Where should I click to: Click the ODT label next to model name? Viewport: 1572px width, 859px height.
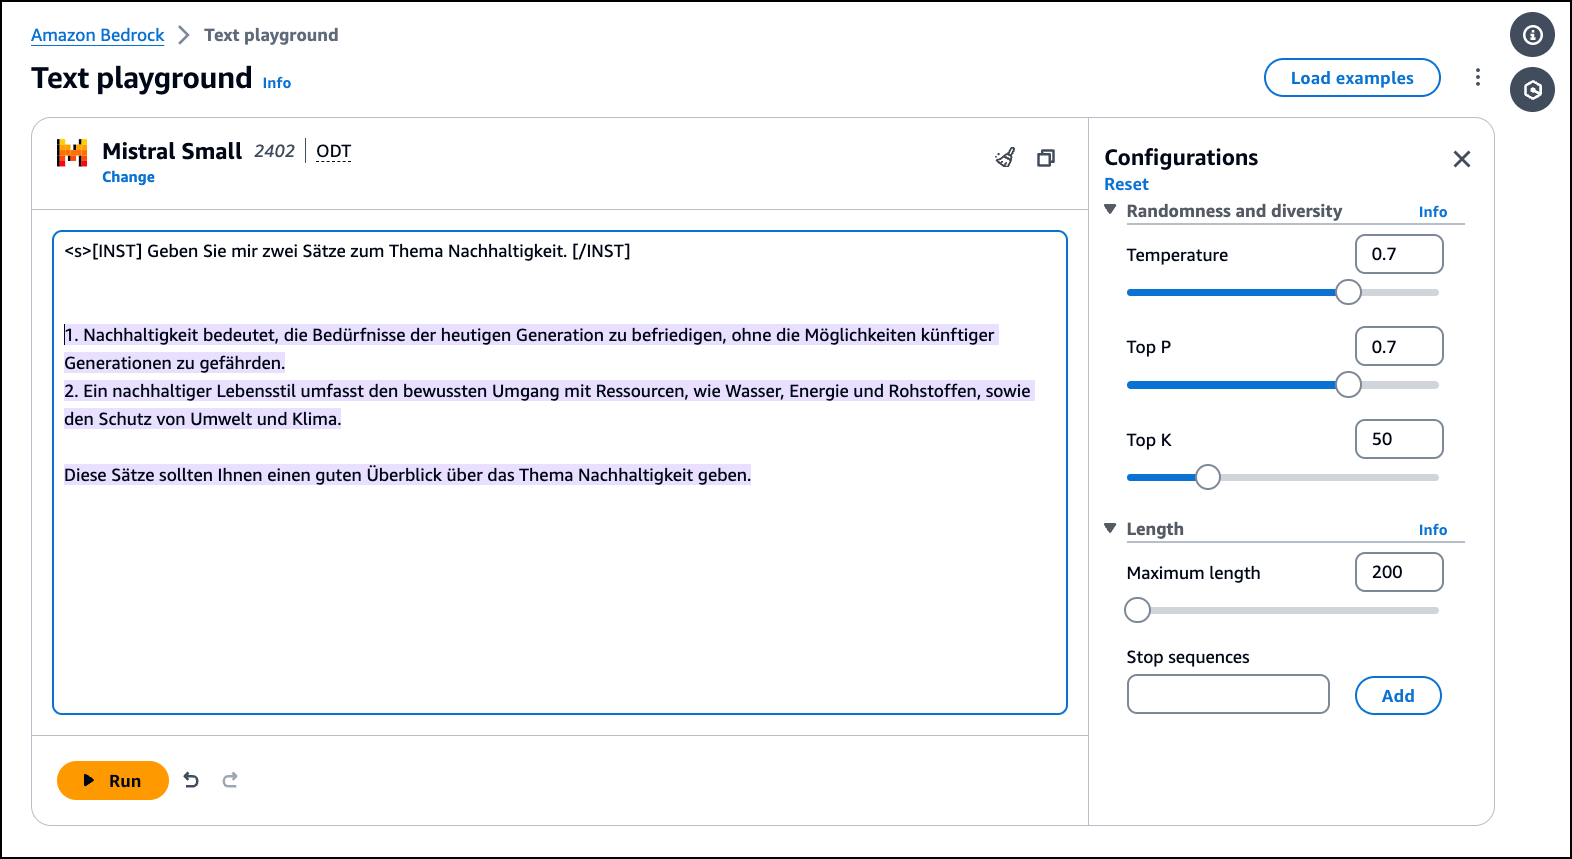(x=334, y=151)
